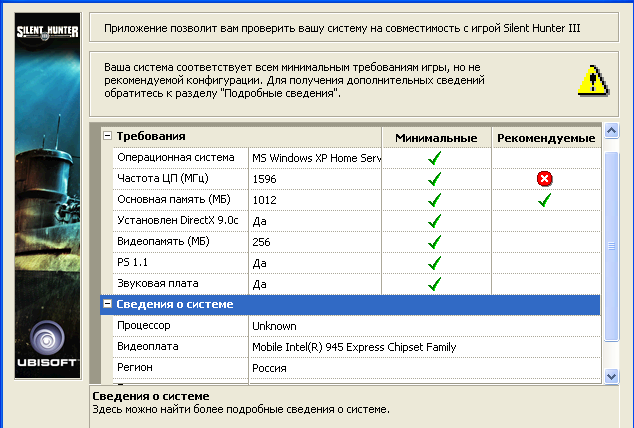The width and height of the screenshot is (634, 428).
Task: Click the green check in Звуковая плата row
Action: 435,284
